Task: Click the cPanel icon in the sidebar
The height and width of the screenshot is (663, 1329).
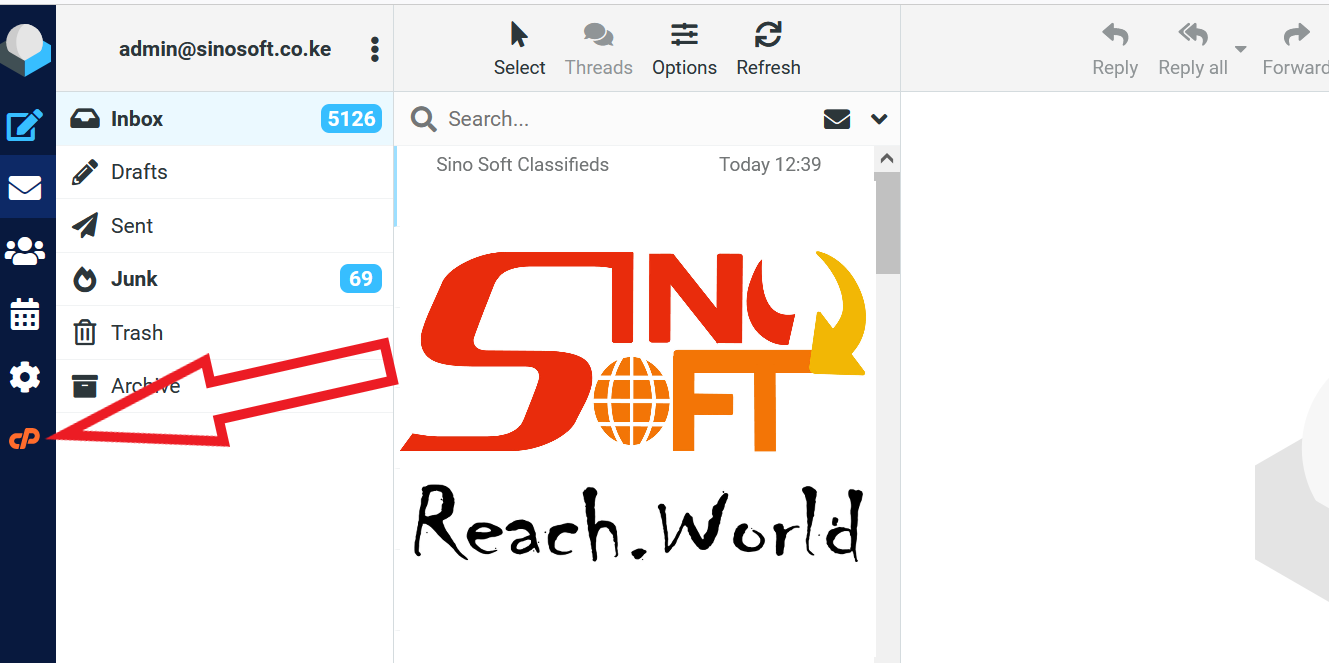Action: point(26,437)
